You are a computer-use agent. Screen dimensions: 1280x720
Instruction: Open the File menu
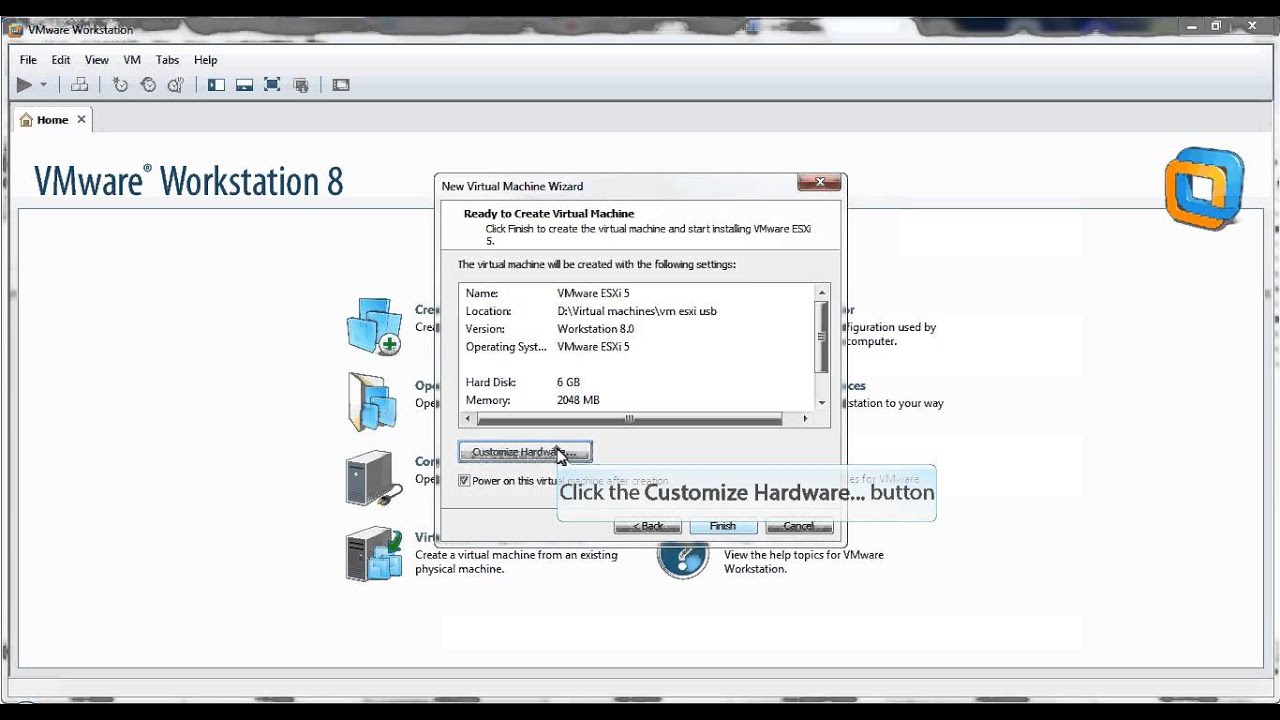(x=28, y=60)
